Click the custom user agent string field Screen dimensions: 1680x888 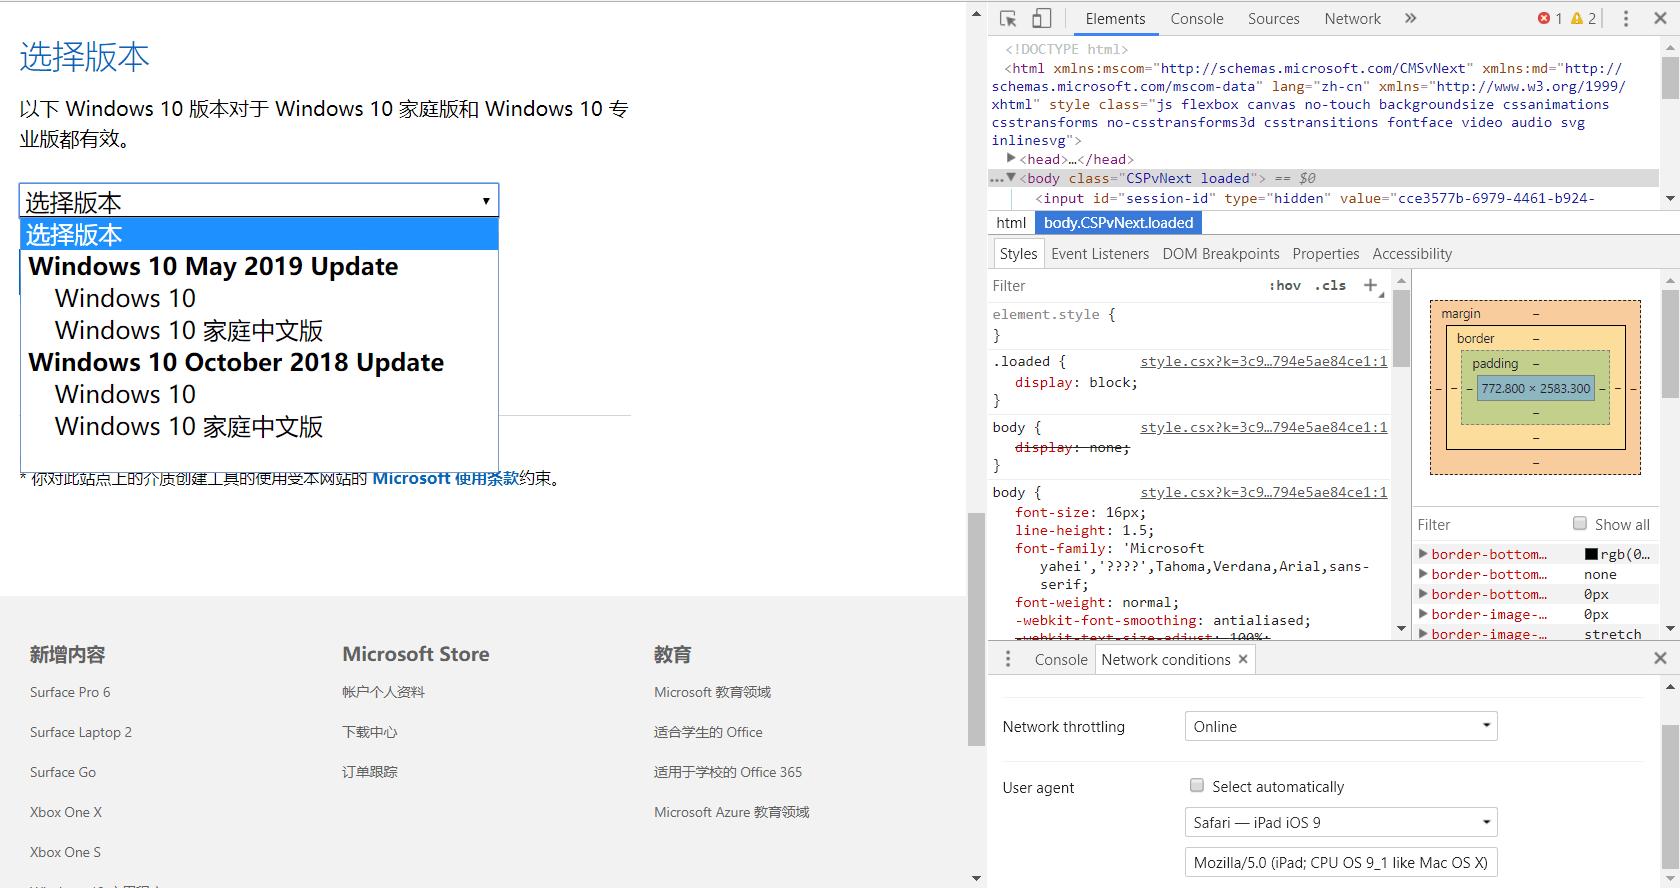pyautogui.click(x=1341, y=862)
